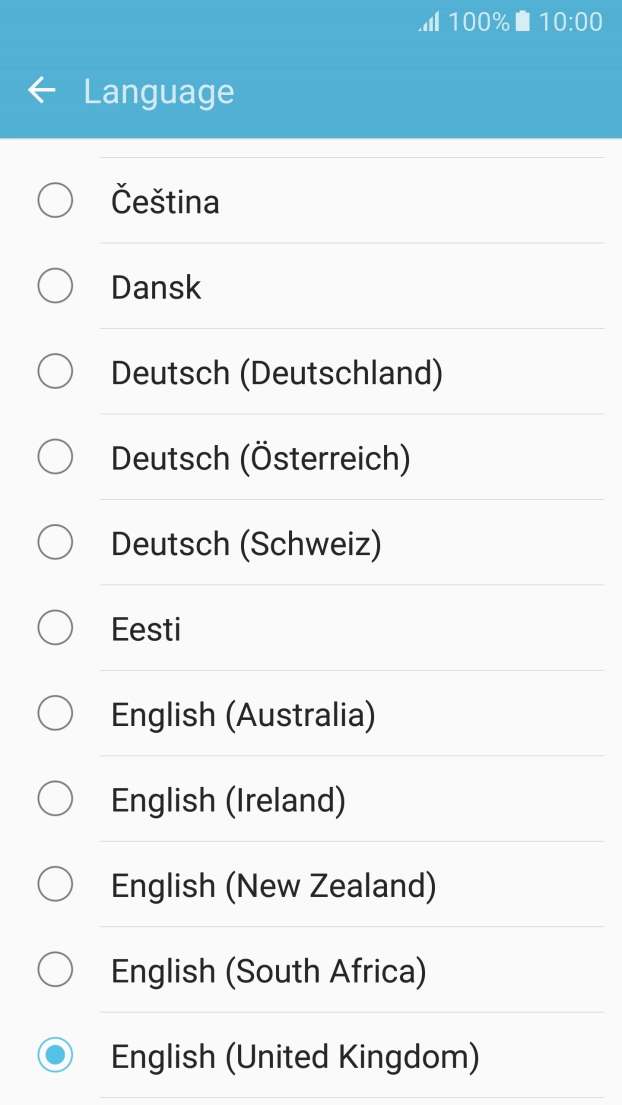Select English (New Zealand) as the language

click(x=55, y=884)
